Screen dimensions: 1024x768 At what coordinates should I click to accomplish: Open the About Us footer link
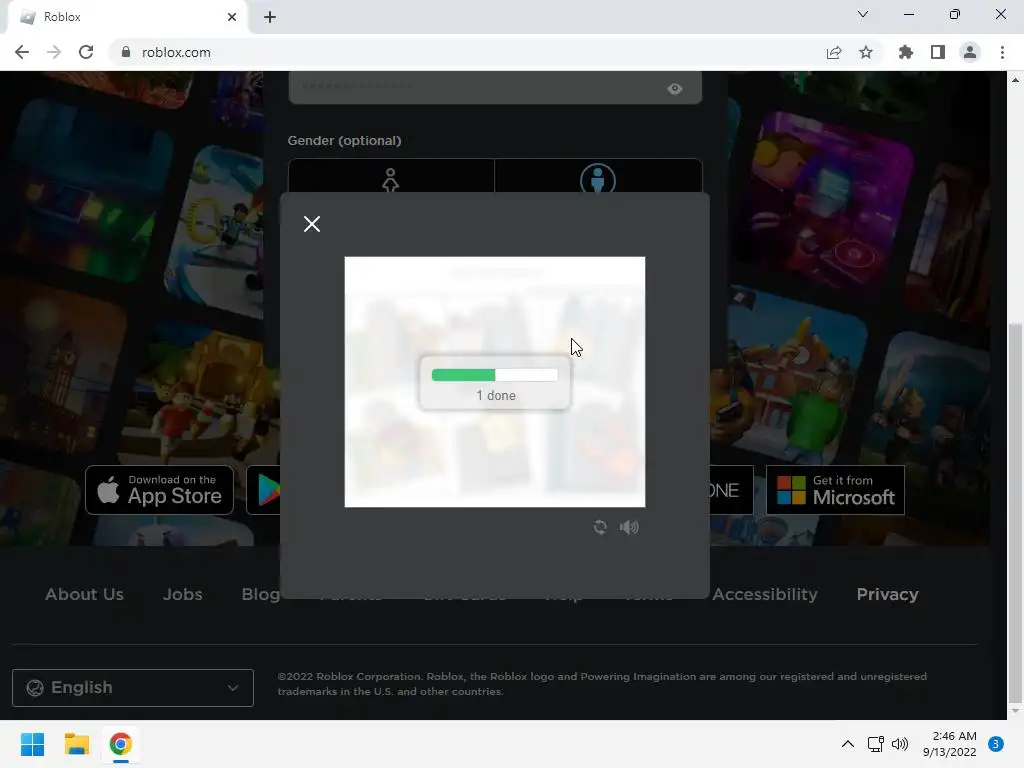[84, 594]
